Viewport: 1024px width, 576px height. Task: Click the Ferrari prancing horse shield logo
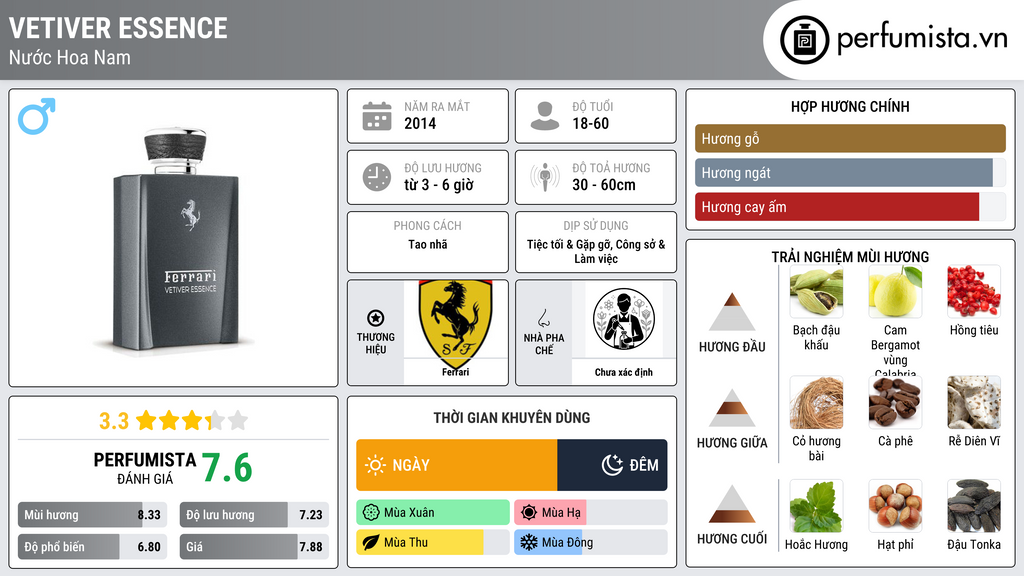(455, 325)
